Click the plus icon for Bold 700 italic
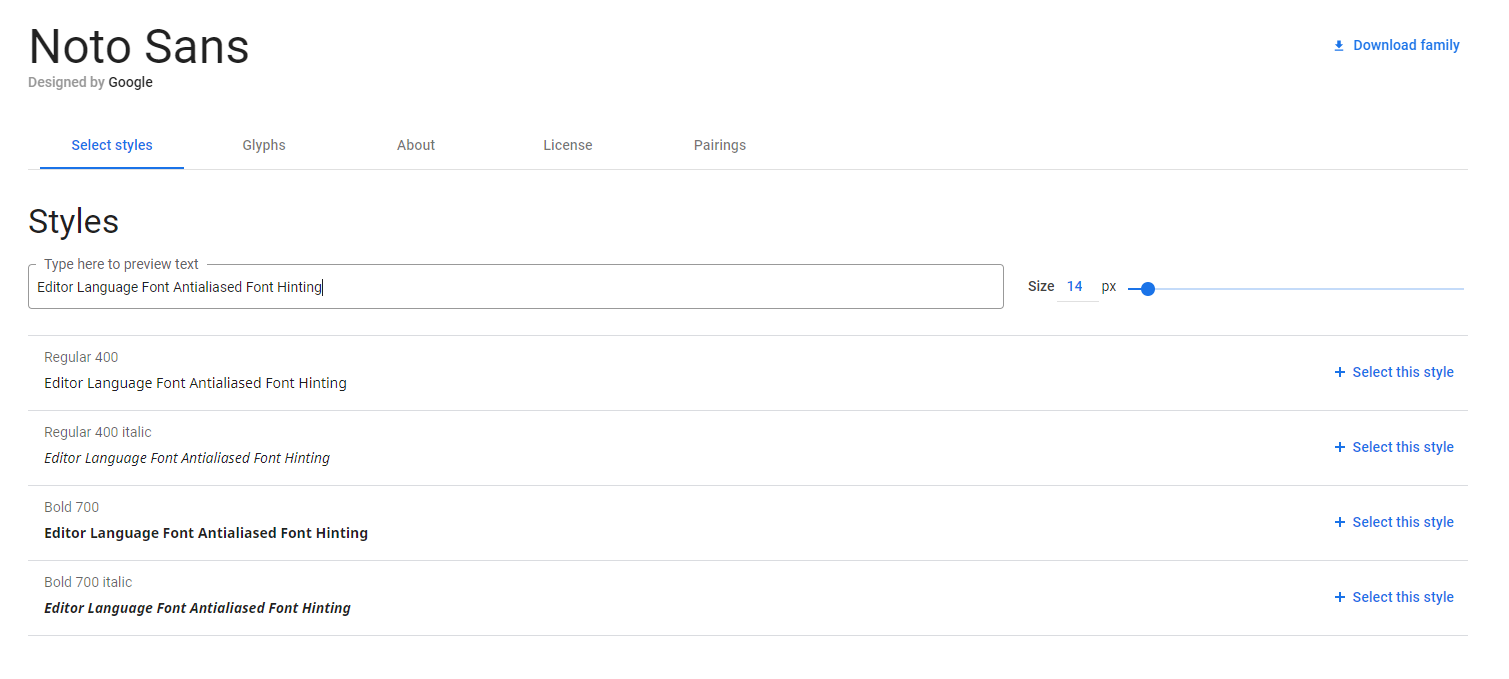Image resolution: width=1509 pixels, height=679 pixels. click(x=1340, y=597)
